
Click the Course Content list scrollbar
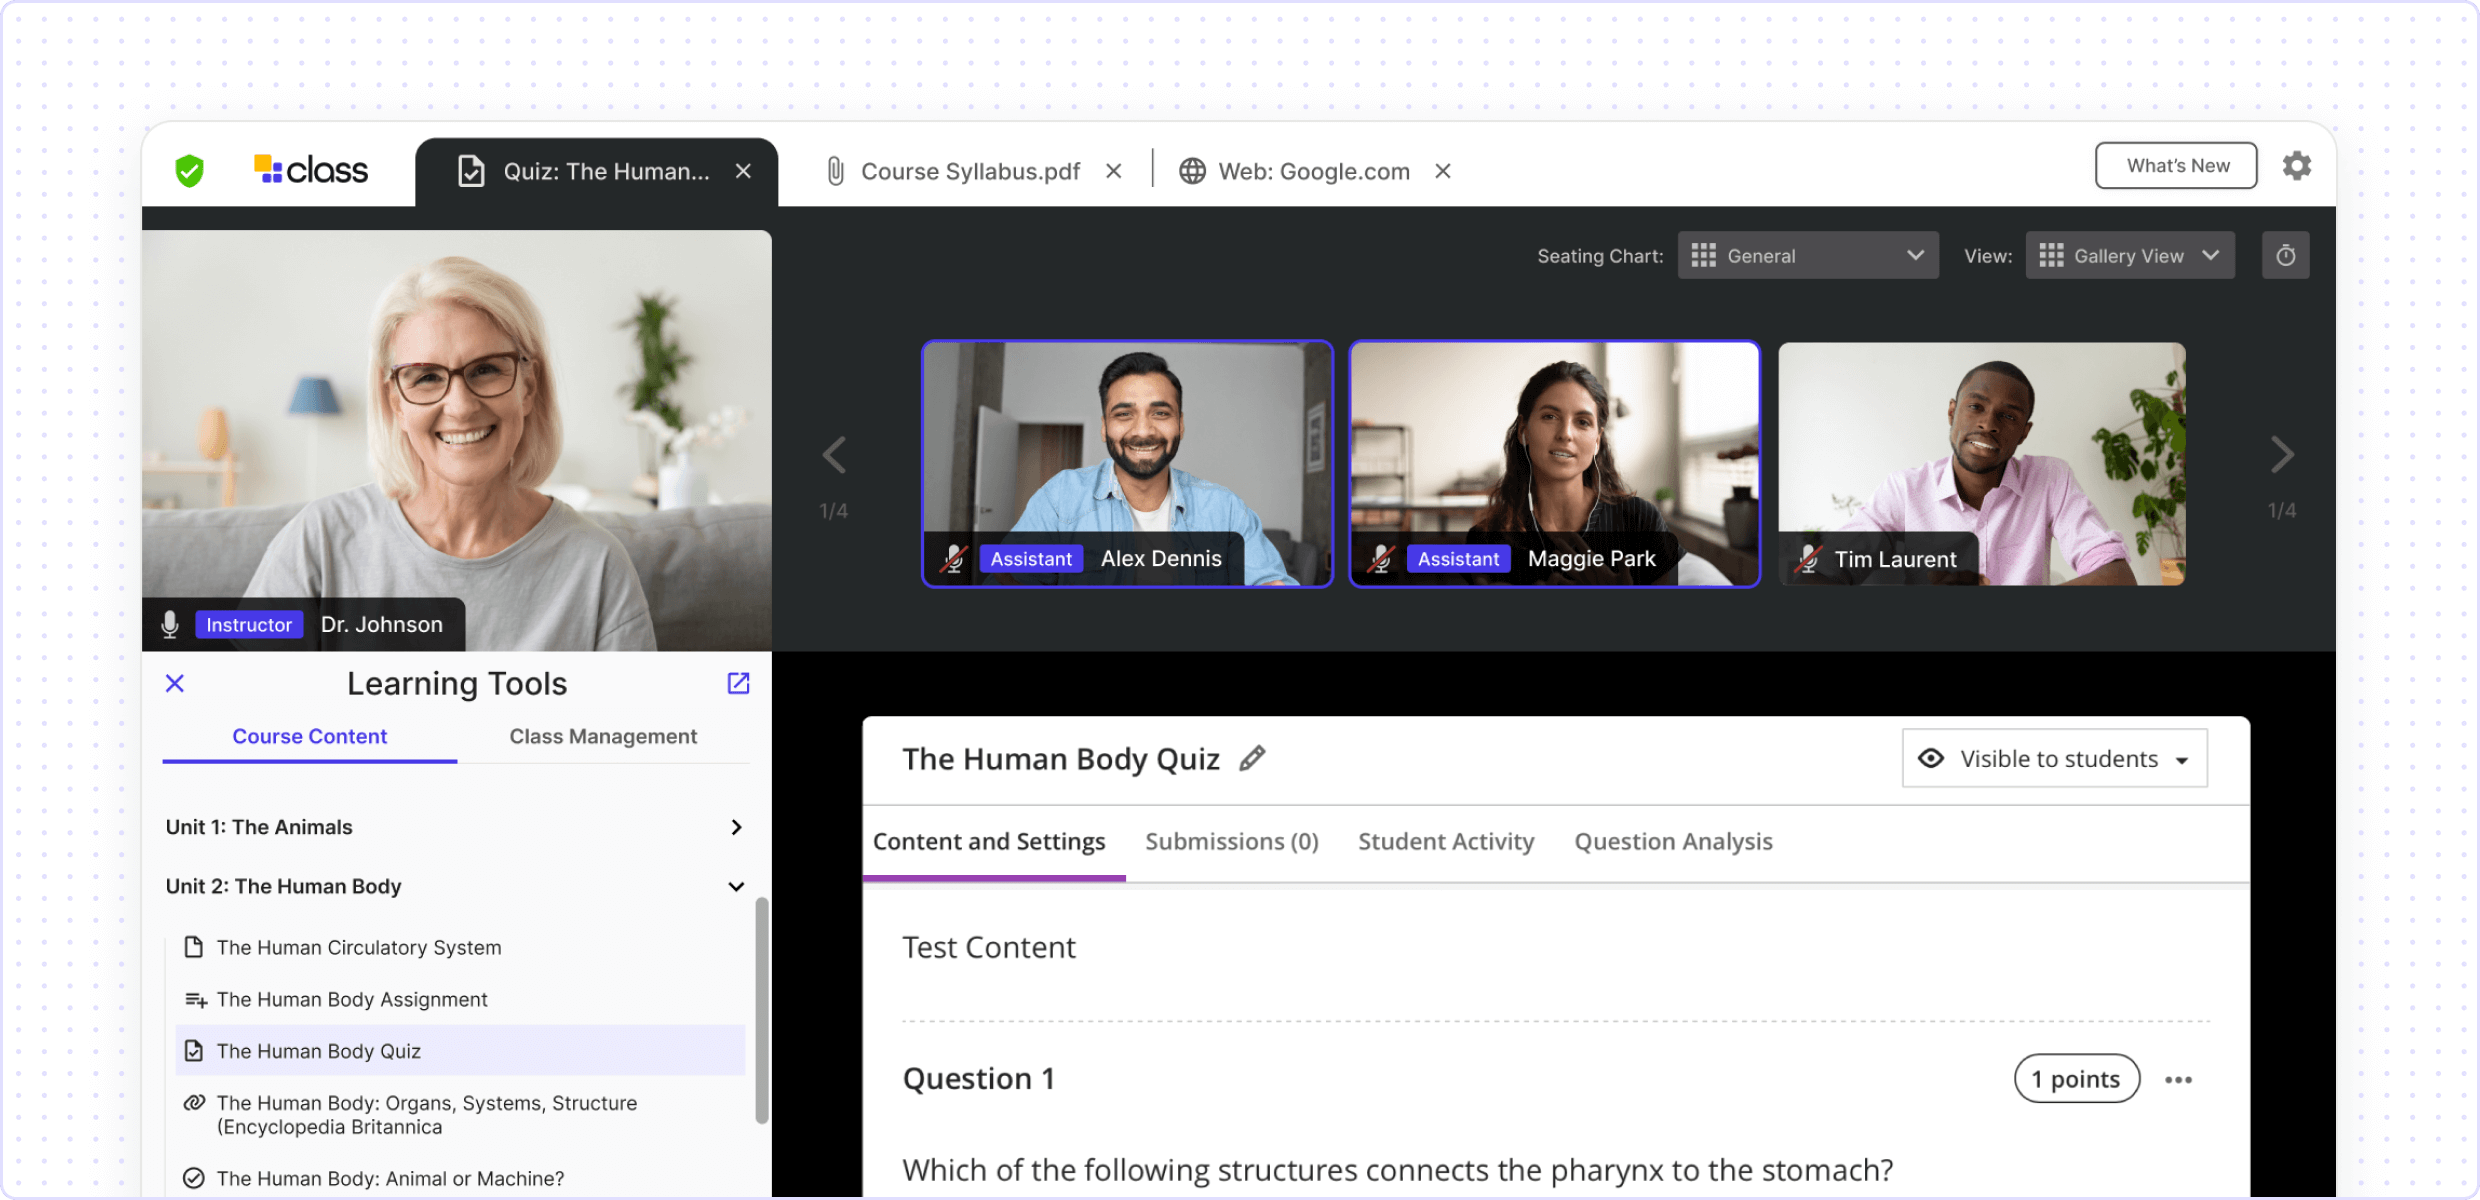pyautogui.click(x=761, y=1010)
